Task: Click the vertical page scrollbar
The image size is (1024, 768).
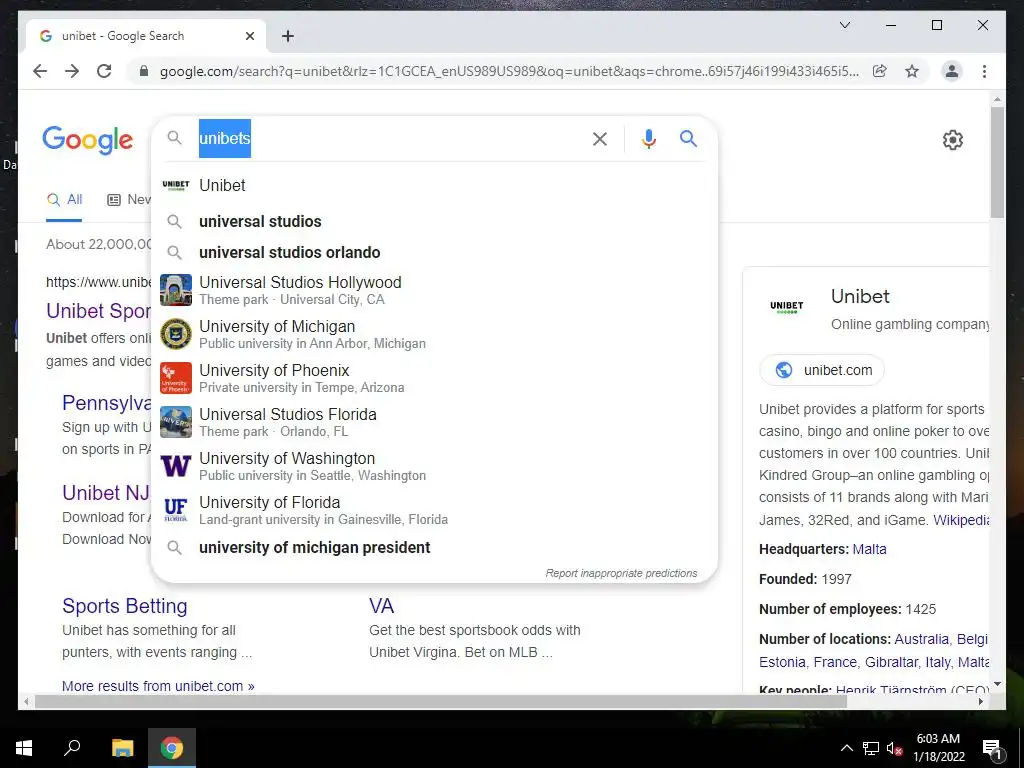Action: click(x=997, y=163)
